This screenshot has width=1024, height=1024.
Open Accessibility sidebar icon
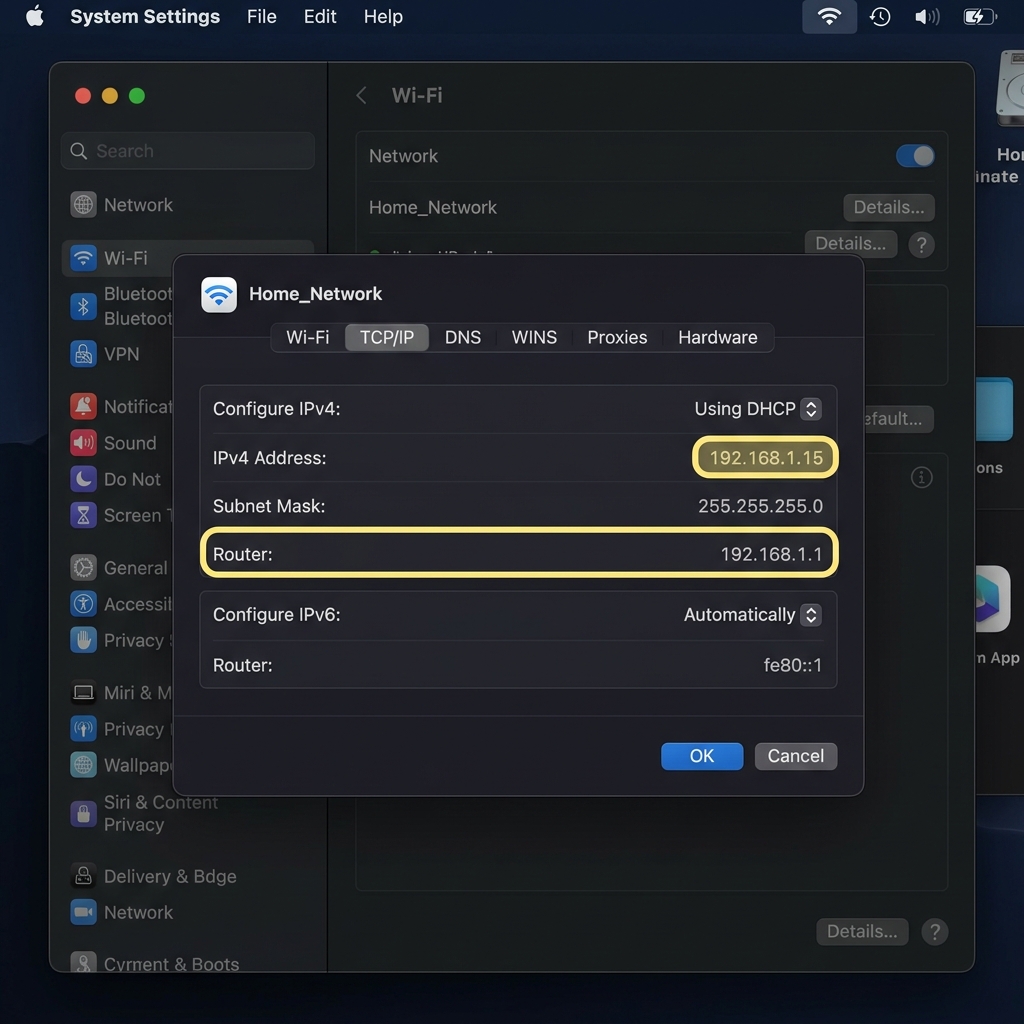83,604
